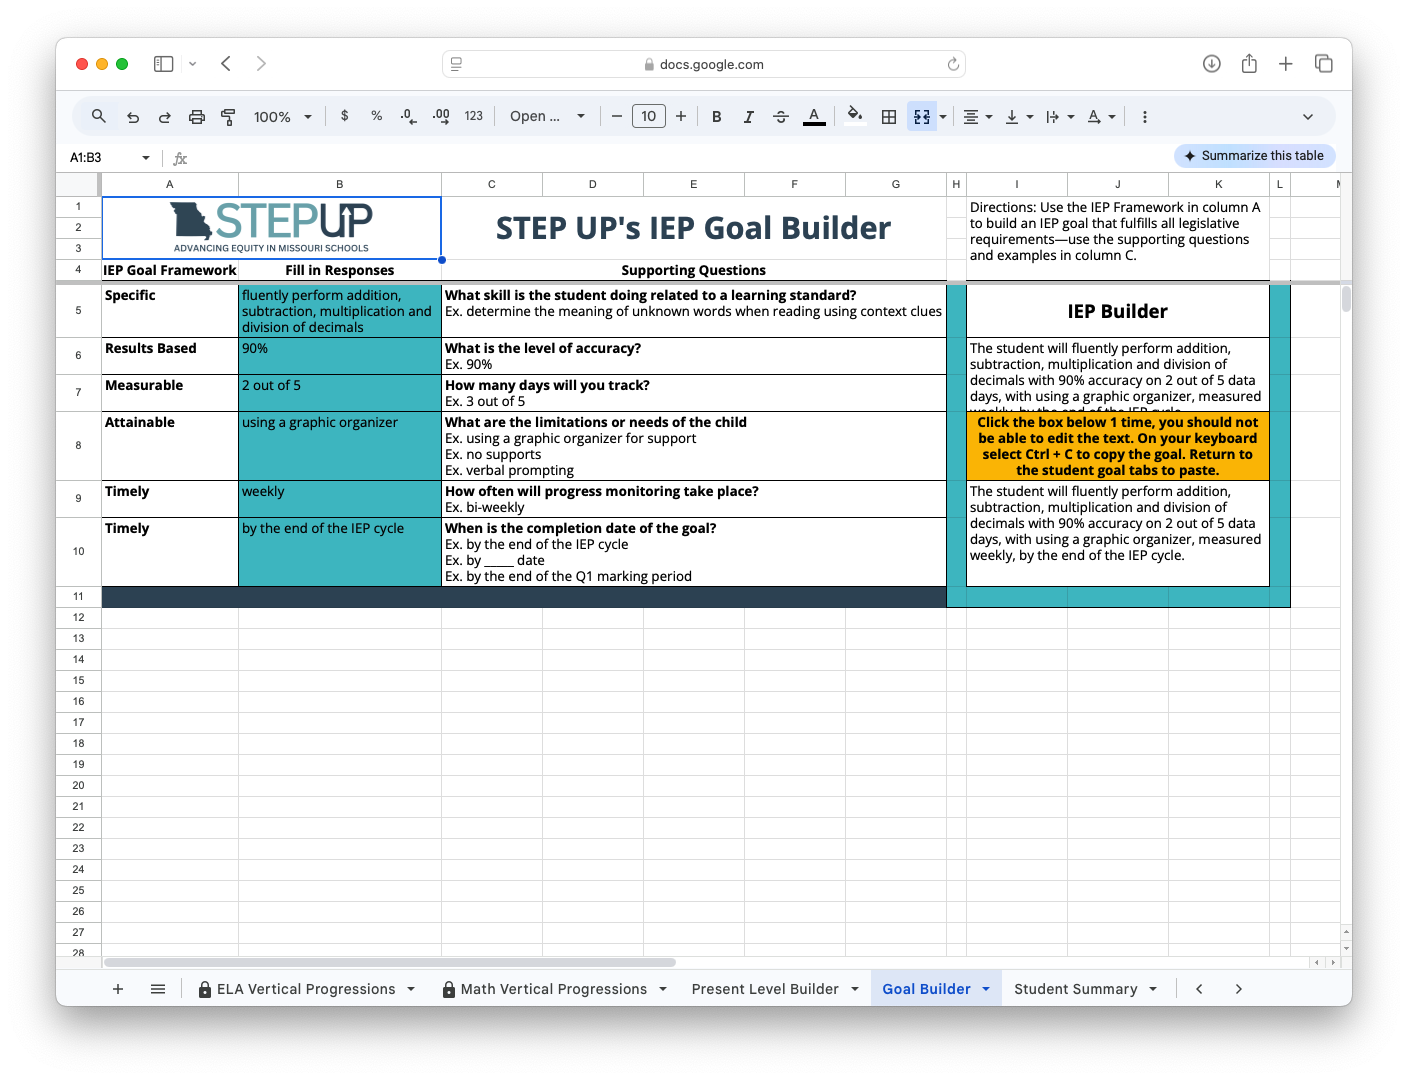The height and width of the screenshot is (1080, 1408).
Task: Click the docs.google.com address bar
Action: coord(704,64)
